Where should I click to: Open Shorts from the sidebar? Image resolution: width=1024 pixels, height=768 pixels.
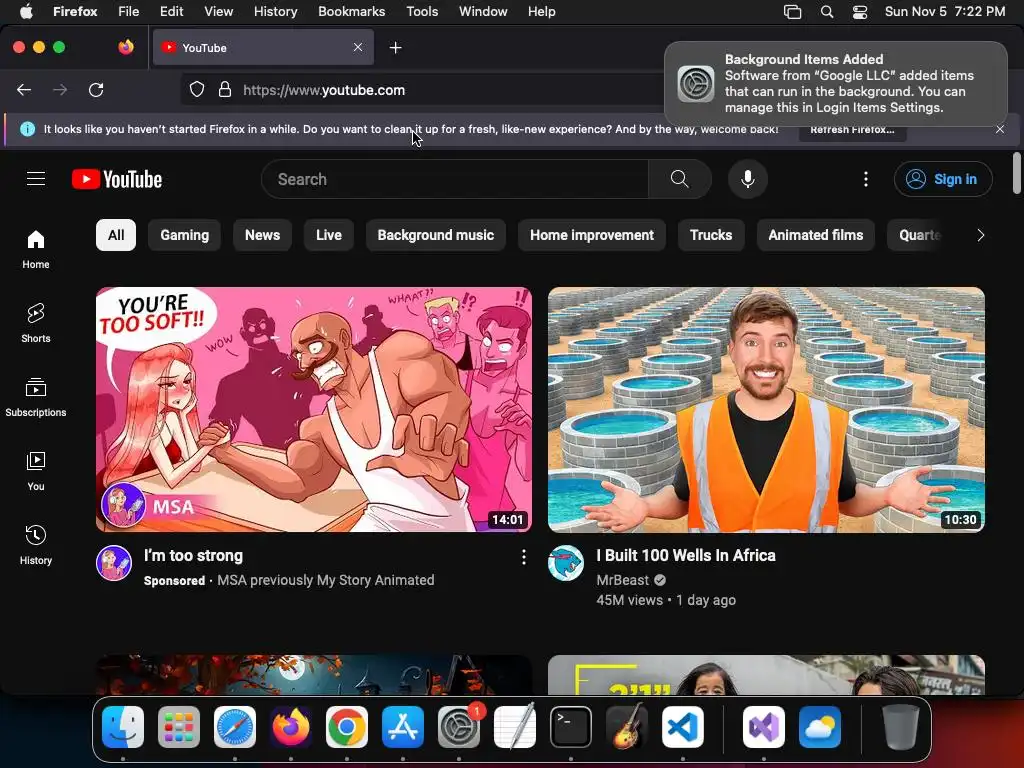tap(36, 323)
